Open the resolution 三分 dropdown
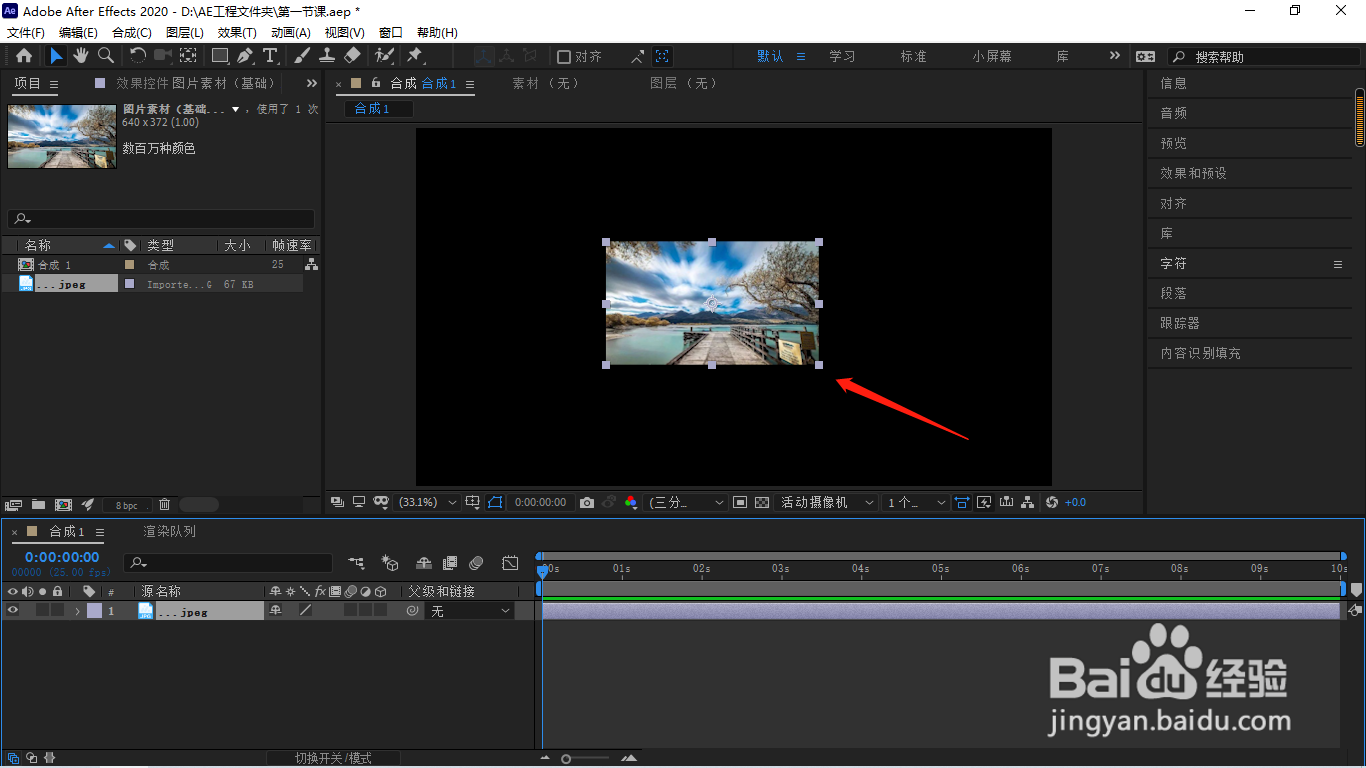This screenshot has height=768, width=1366. point(687,502)
